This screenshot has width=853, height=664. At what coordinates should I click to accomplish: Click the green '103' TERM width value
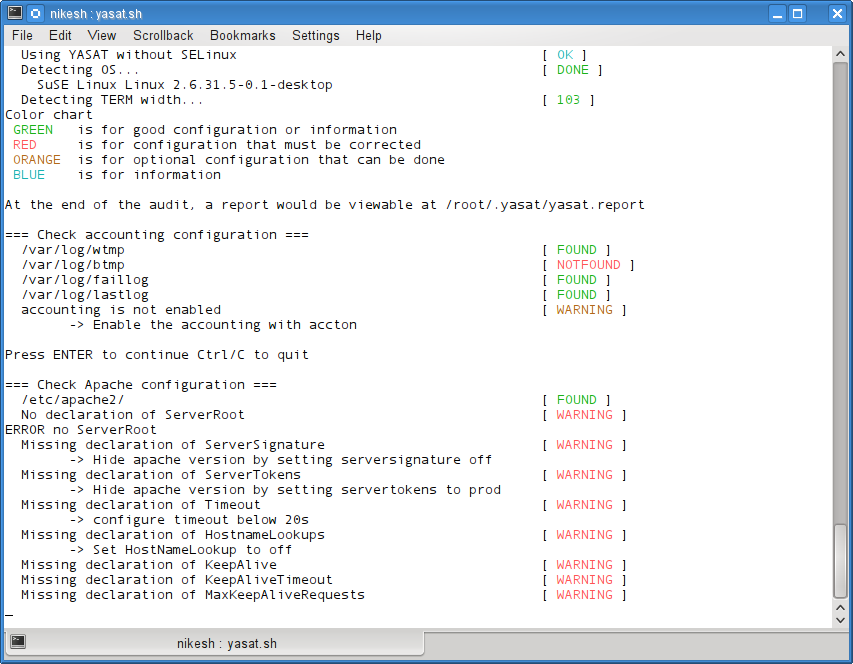click(x=568, y=100)
